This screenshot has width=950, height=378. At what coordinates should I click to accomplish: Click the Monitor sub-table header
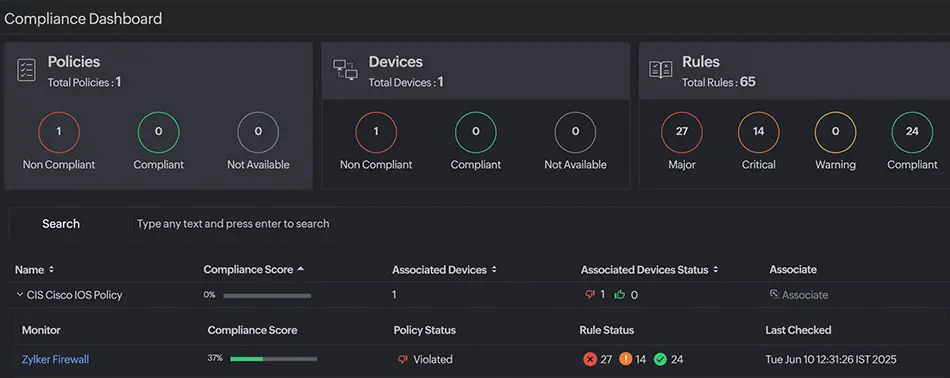tap(41, 330)
